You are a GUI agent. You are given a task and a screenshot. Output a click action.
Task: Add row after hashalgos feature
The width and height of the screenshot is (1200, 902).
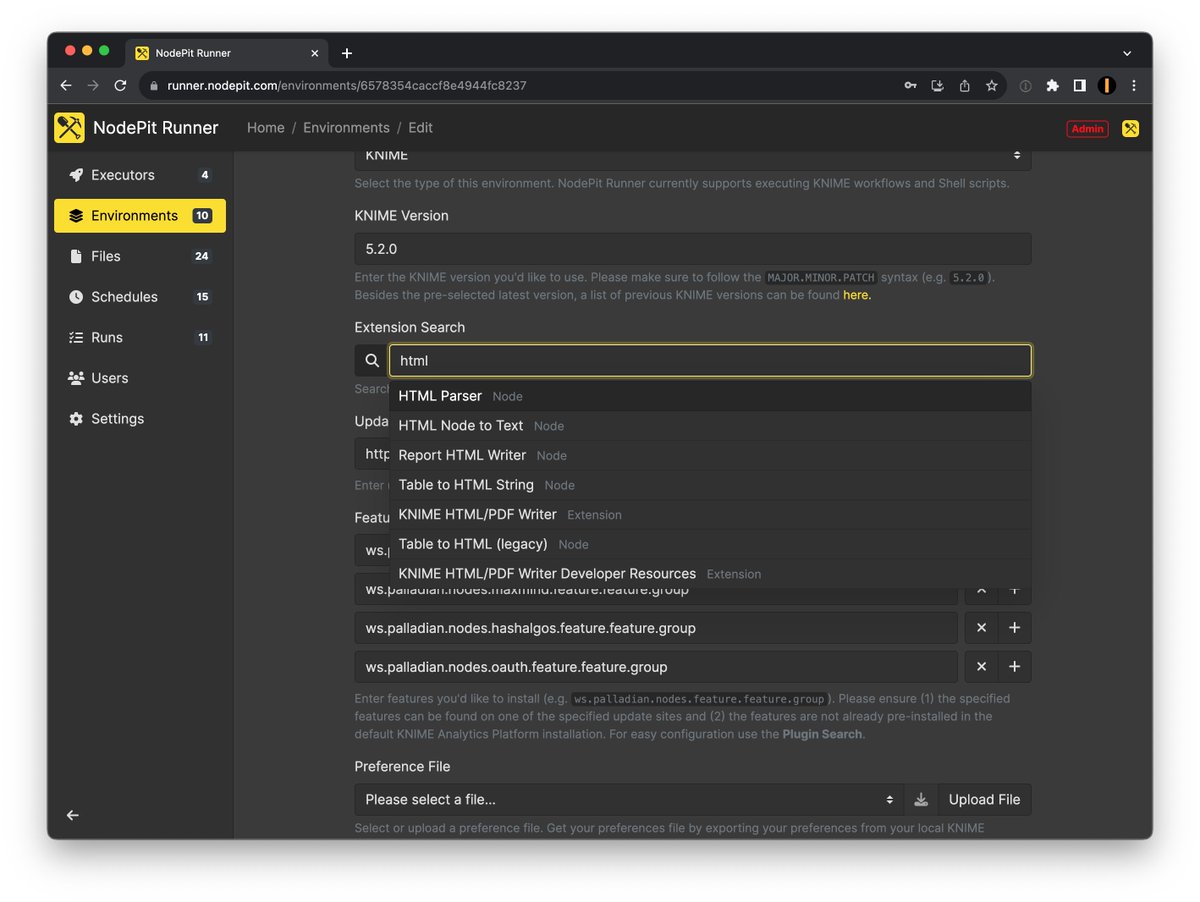click(1014, 628)
